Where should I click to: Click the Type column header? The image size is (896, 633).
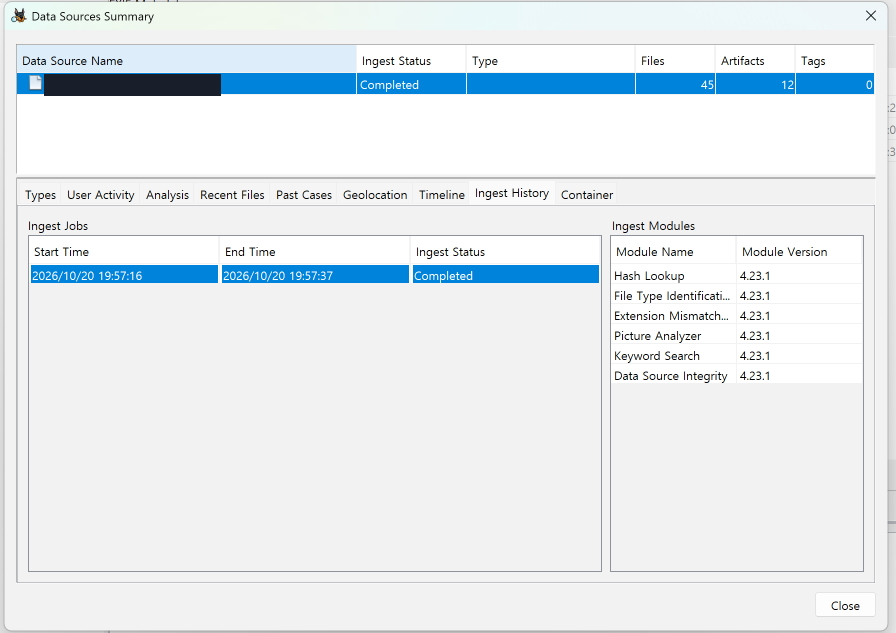(551, 61)
